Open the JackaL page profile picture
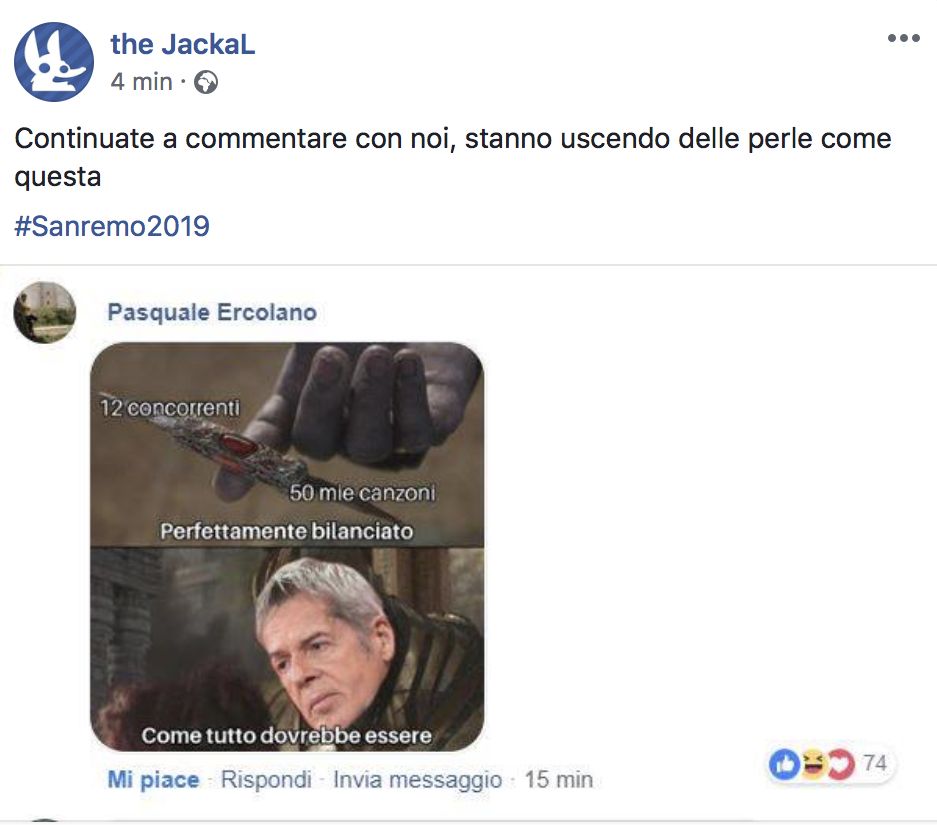This screenshot has height=825, width=937. click(x=54, y=62)
